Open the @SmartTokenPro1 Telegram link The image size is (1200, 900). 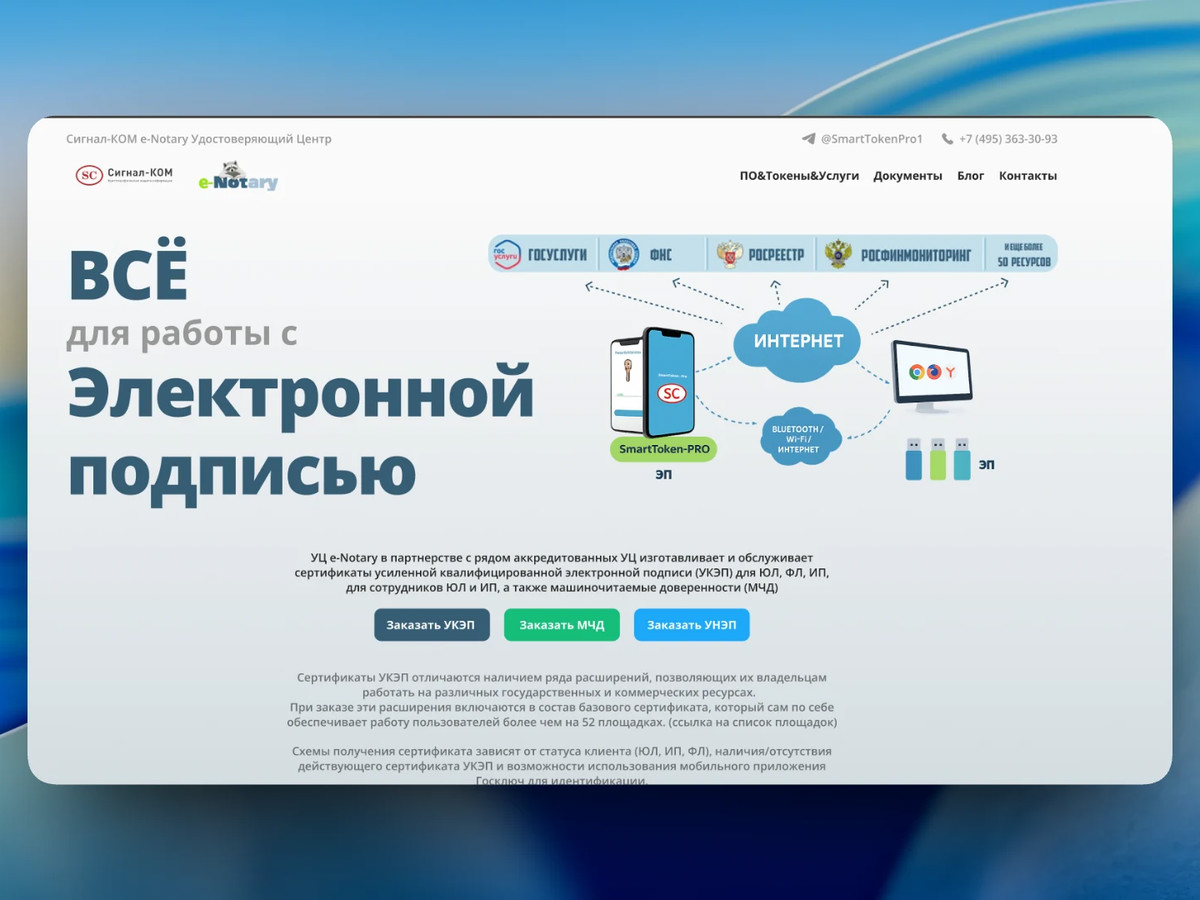click(x=871, y=139)
